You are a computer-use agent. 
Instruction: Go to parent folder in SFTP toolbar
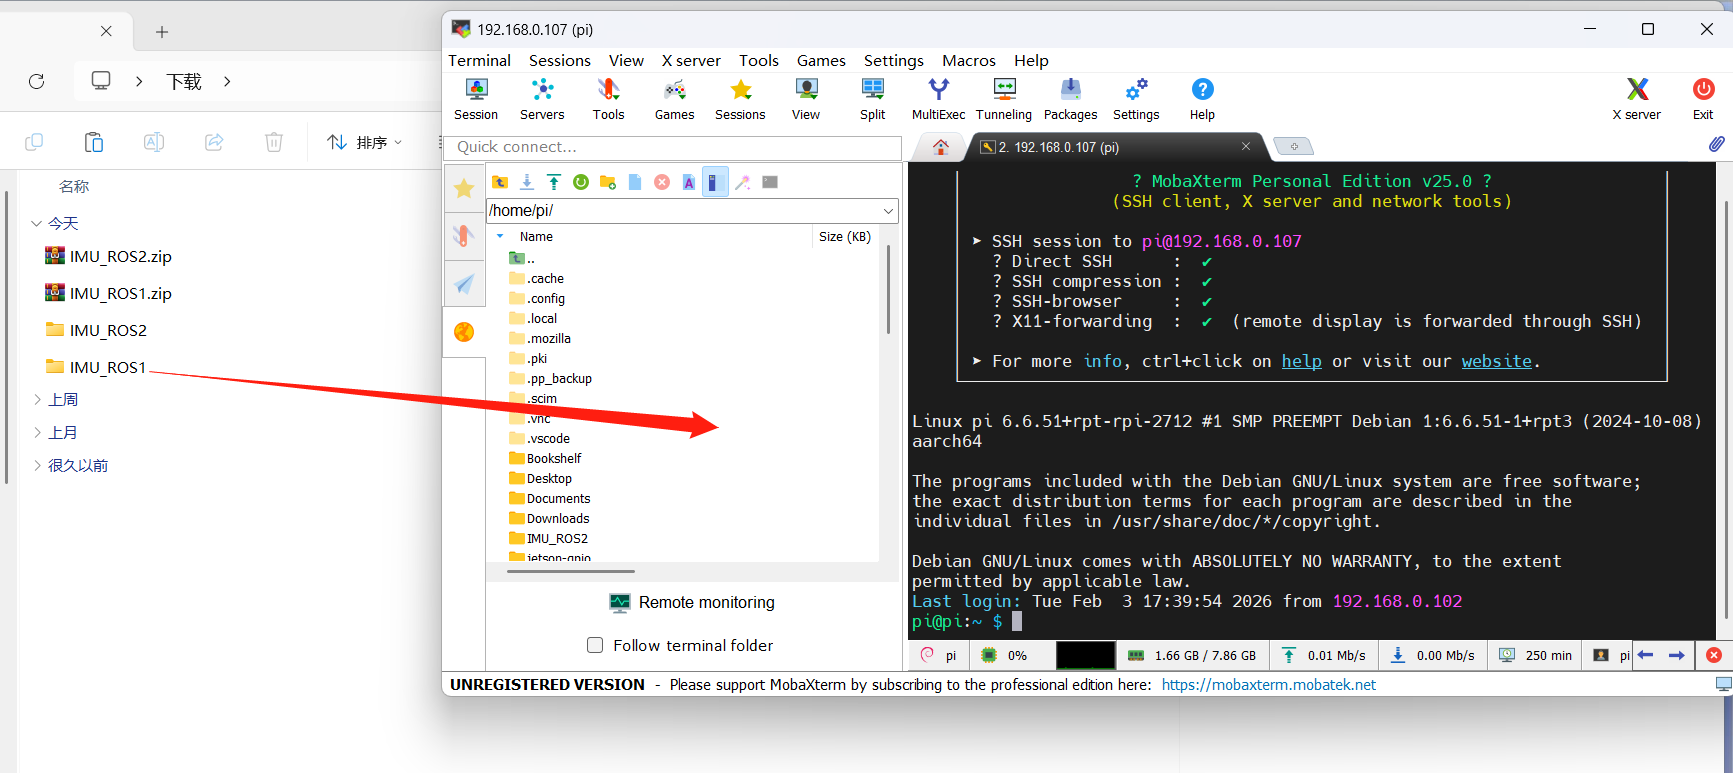pos(500,182)
